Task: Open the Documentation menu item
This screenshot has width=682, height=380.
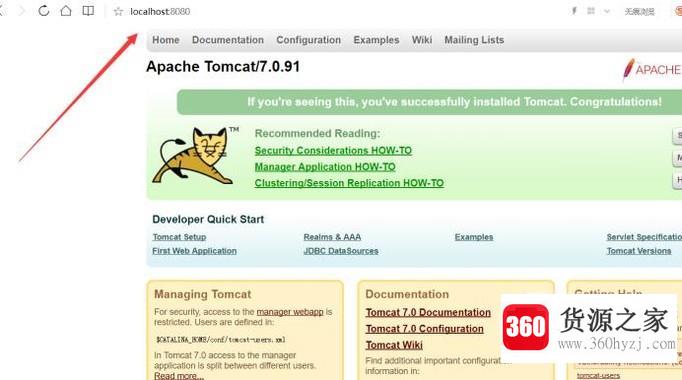Action: [228, 40]
